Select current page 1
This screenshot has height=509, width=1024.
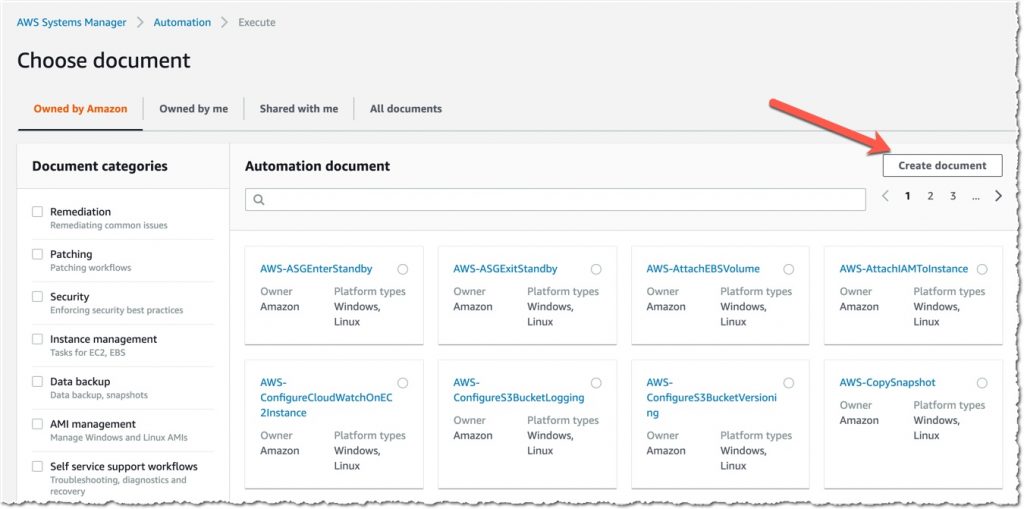click(907, 196)
